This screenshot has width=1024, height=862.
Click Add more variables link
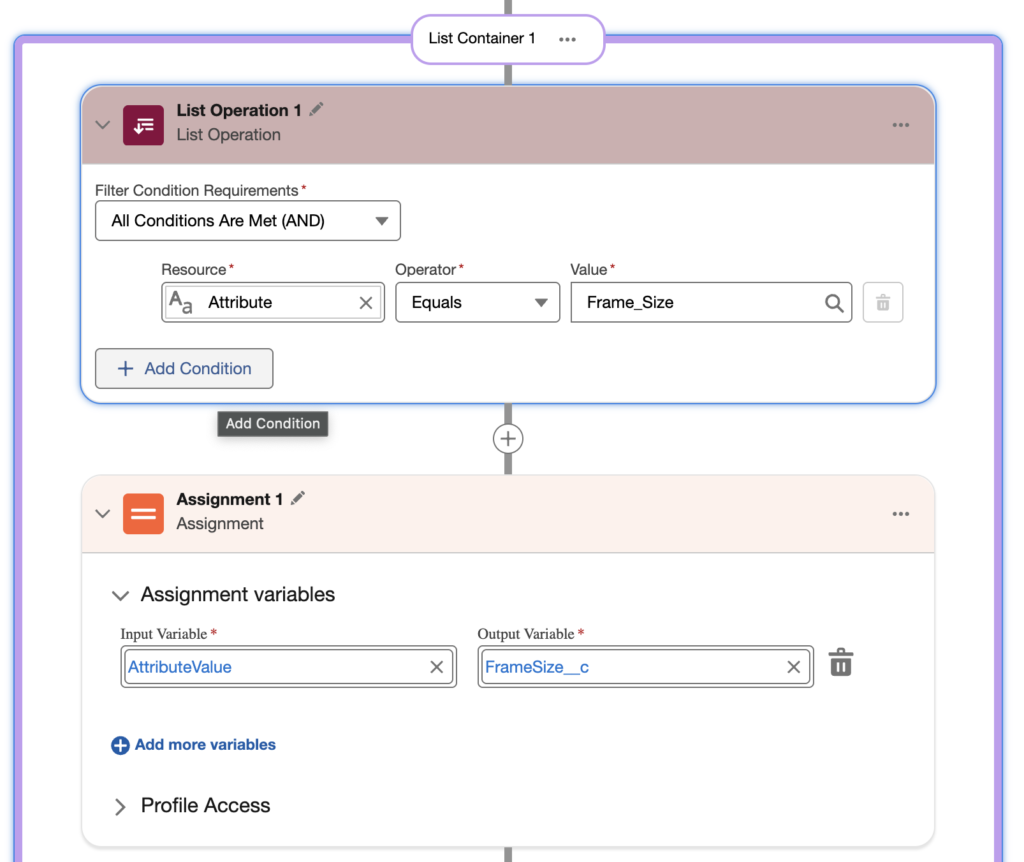(193, 744)
